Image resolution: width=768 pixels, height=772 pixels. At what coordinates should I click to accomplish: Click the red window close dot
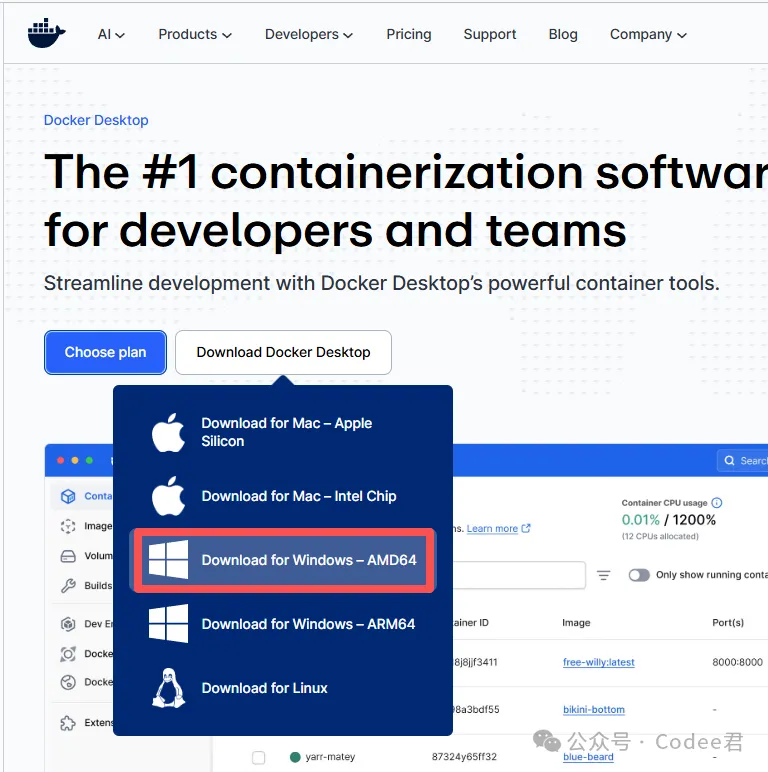(61, 460)
